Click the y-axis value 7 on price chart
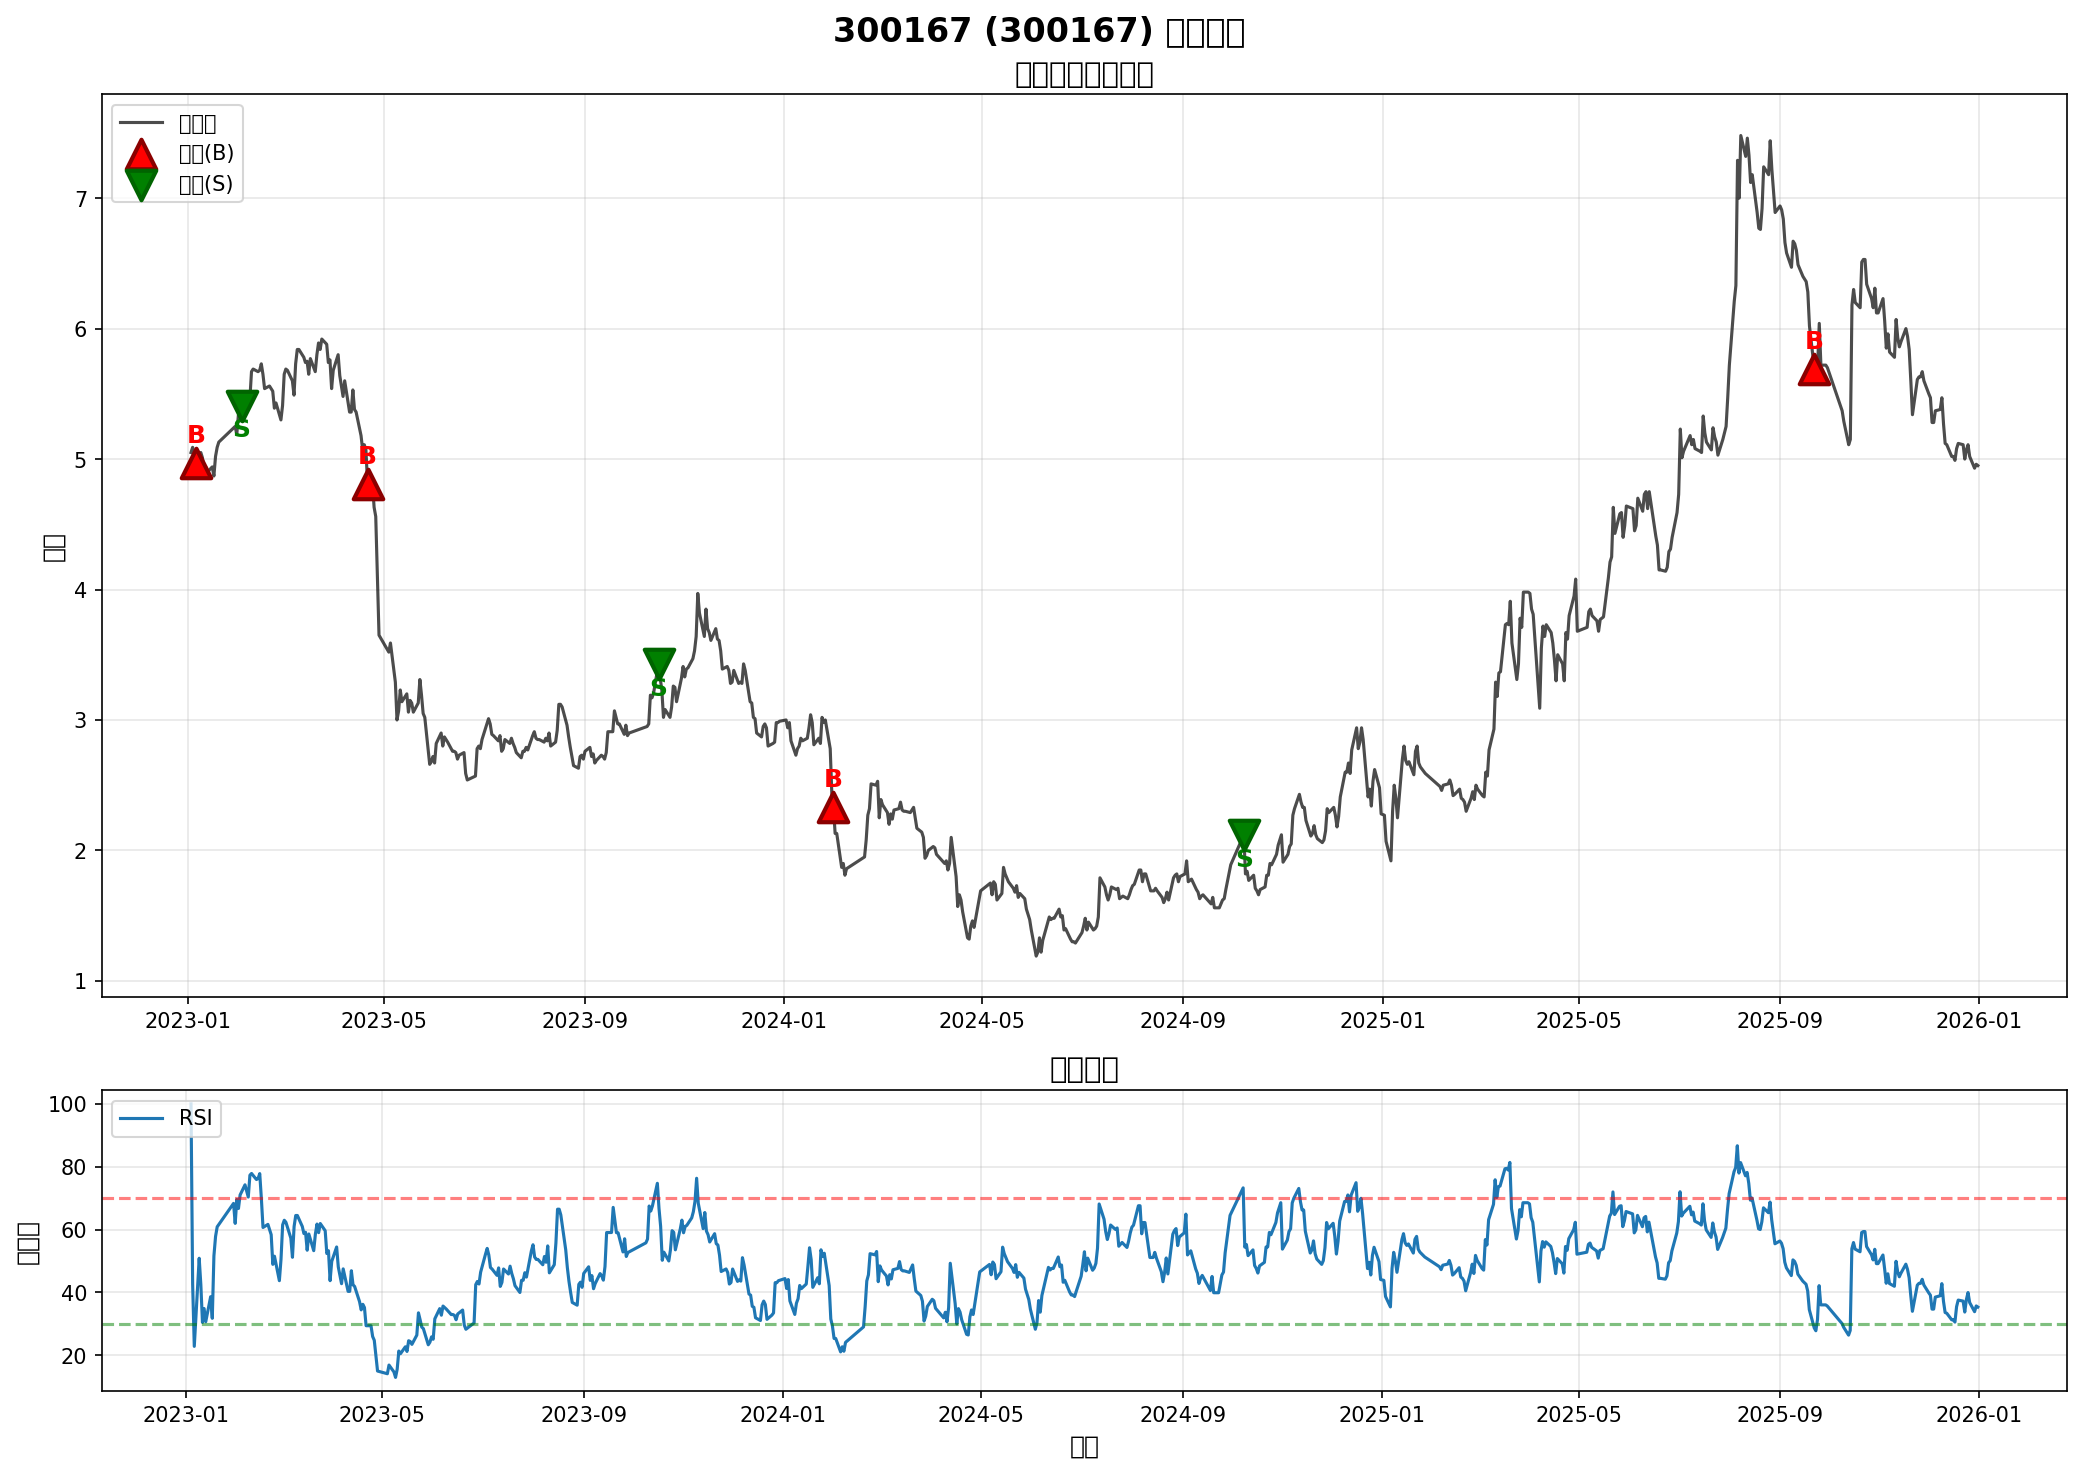 [x=83, y=199]
